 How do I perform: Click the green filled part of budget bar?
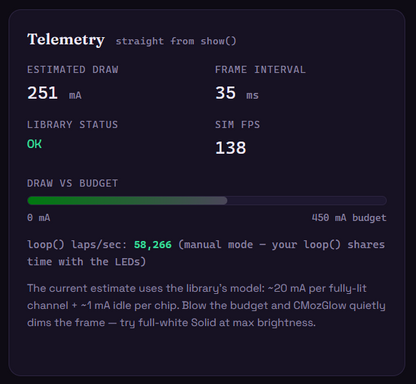point(127,201)
